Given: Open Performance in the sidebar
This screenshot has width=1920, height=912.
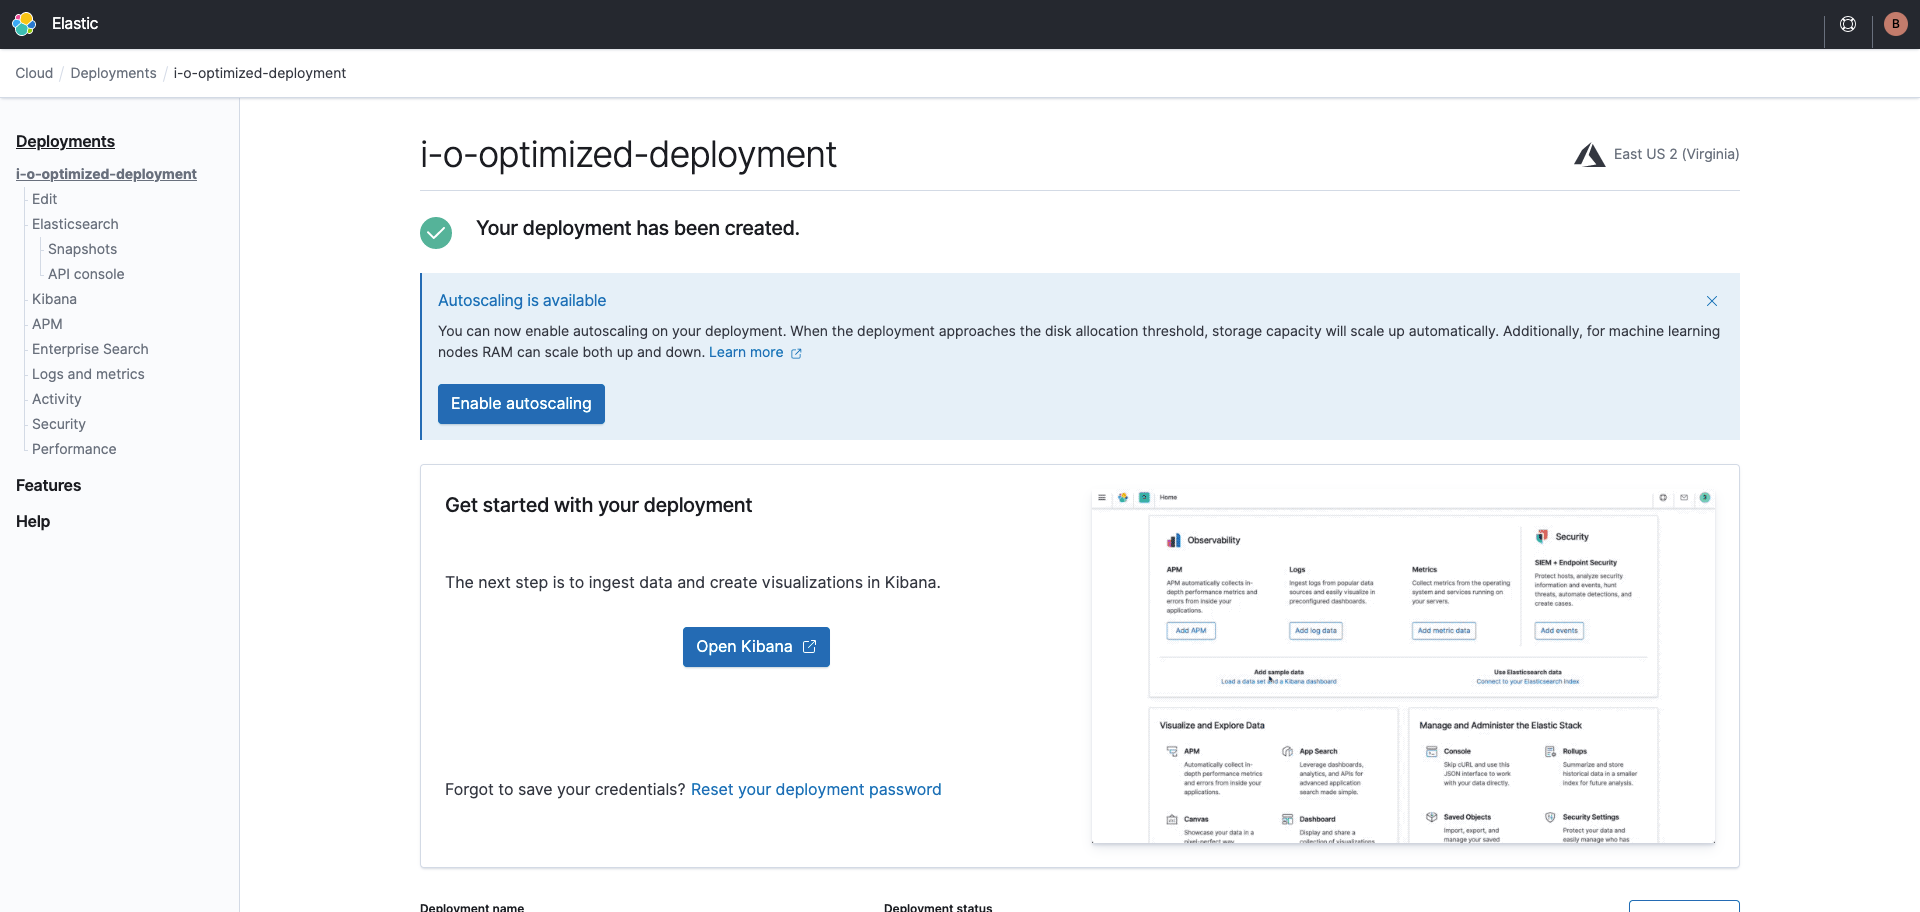Looking at the screenshot, I should (74, 449).
